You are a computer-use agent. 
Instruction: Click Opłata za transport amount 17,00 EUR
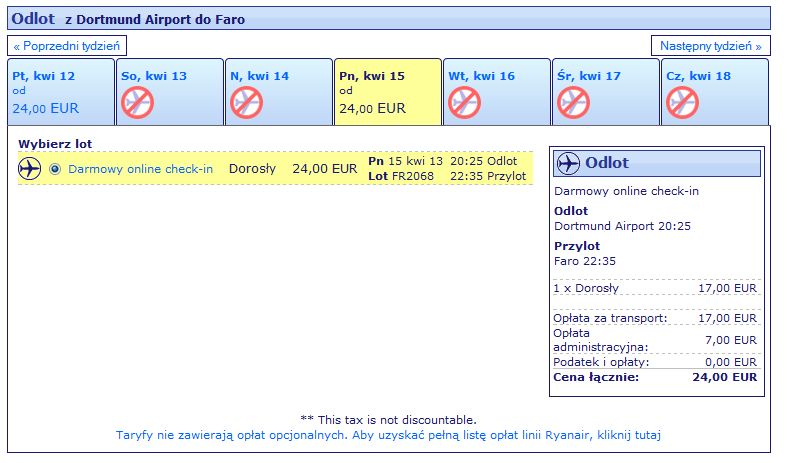[727, 318]
